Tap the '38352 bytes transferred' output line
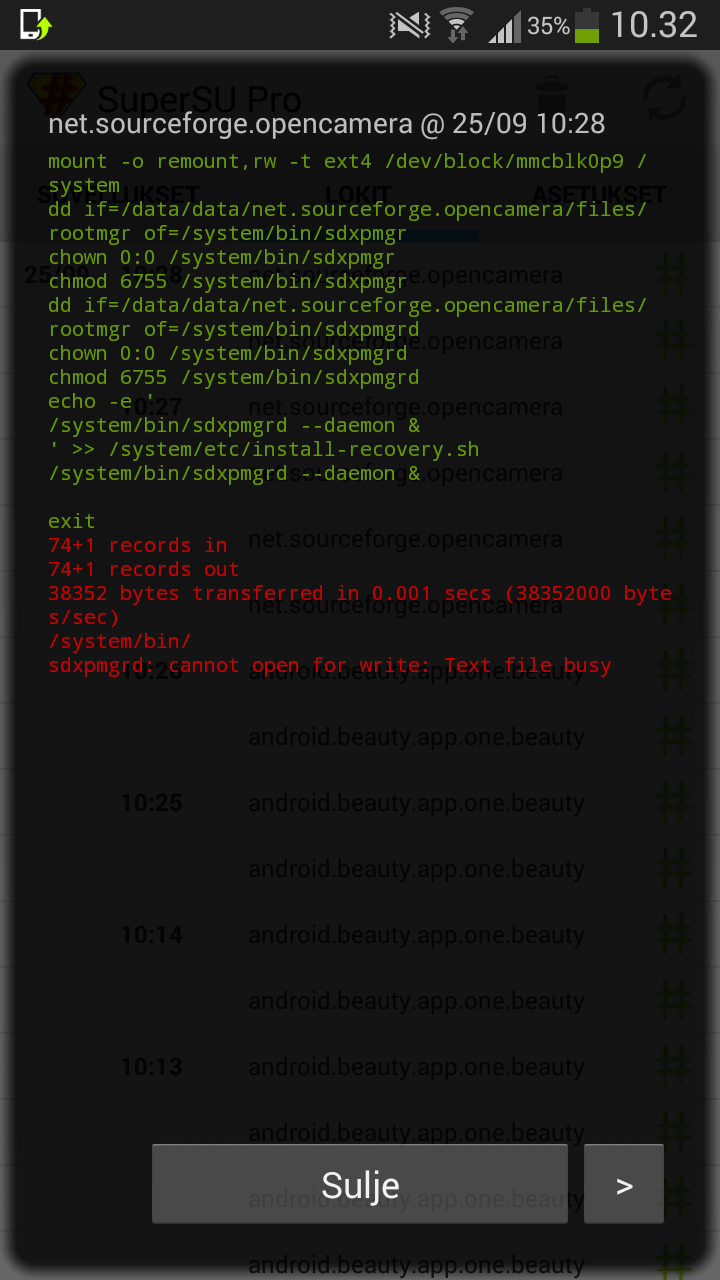 [x=360, y=605]
